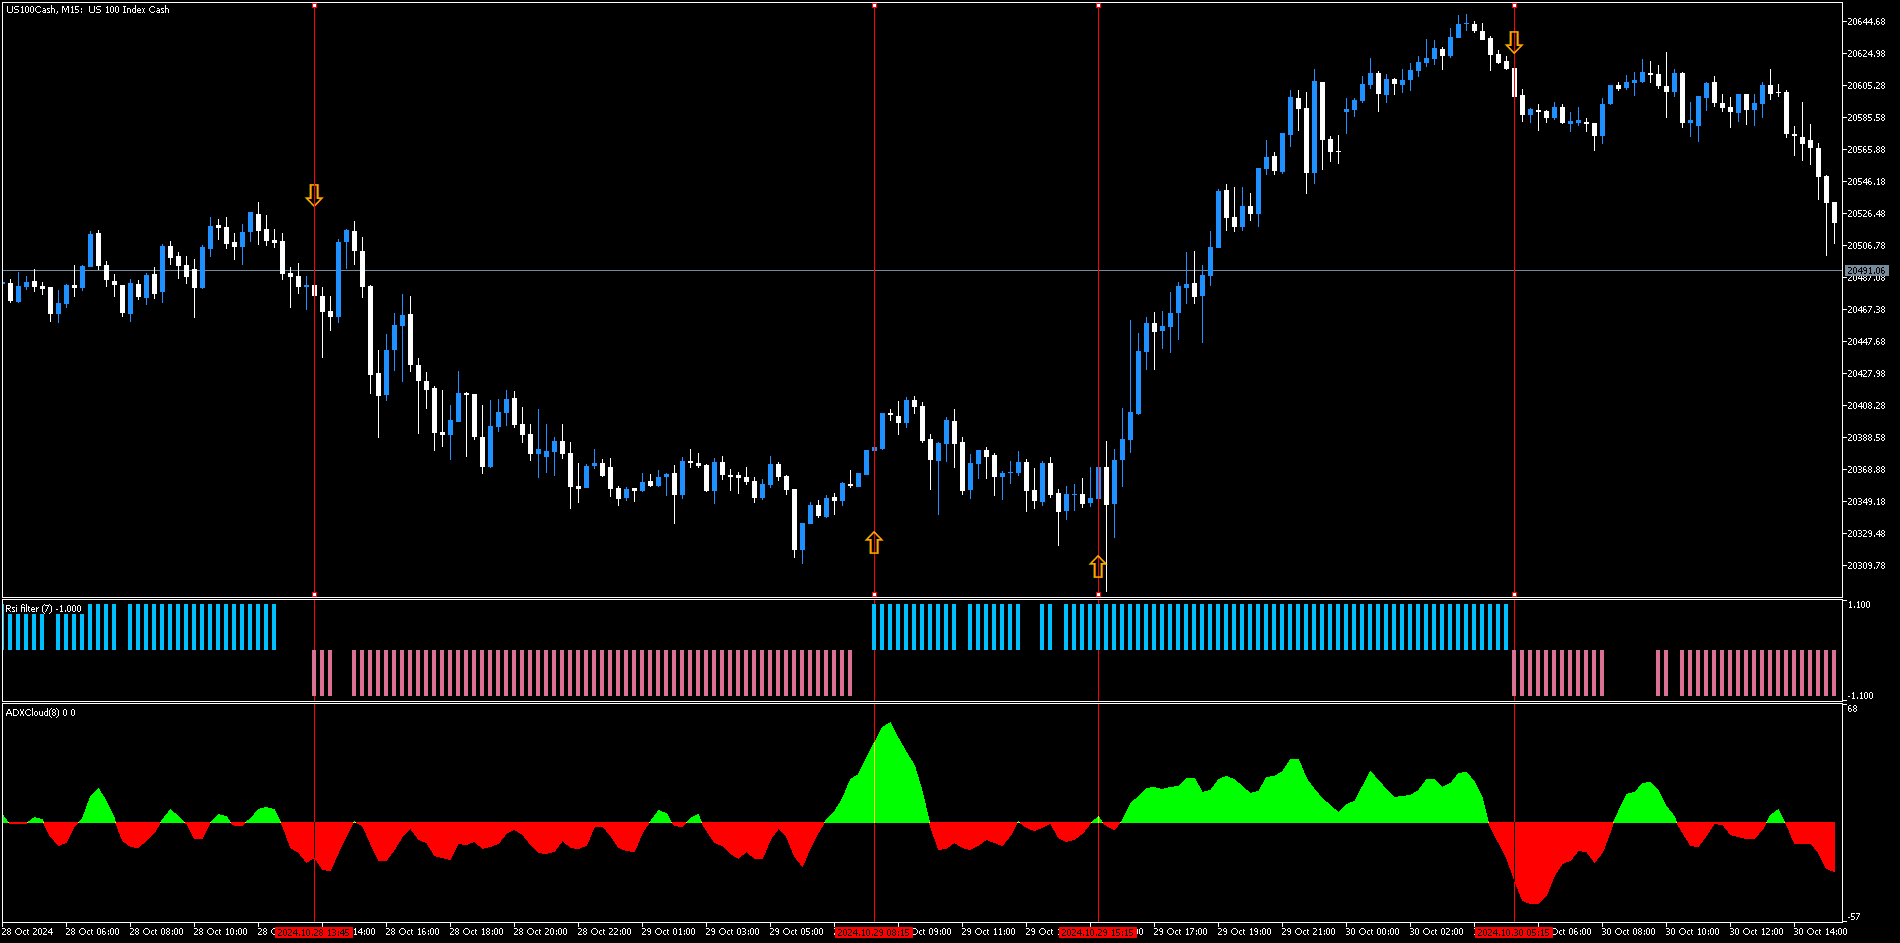Click the 20644.68 level on price scale
The width and height of the screenshot is (1900, 943).
(1866, 22)
